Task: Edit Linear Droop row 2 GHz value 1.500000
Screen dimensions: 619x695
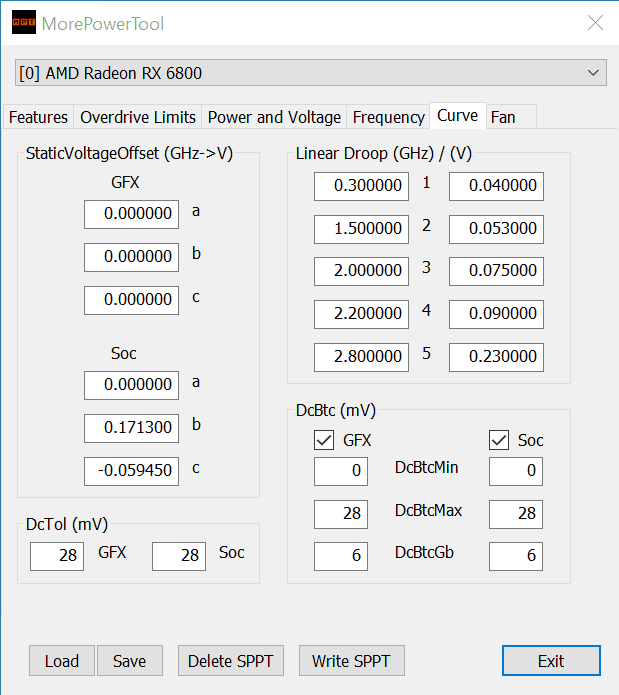Action: pyautogui.click(x=362, y=229)
